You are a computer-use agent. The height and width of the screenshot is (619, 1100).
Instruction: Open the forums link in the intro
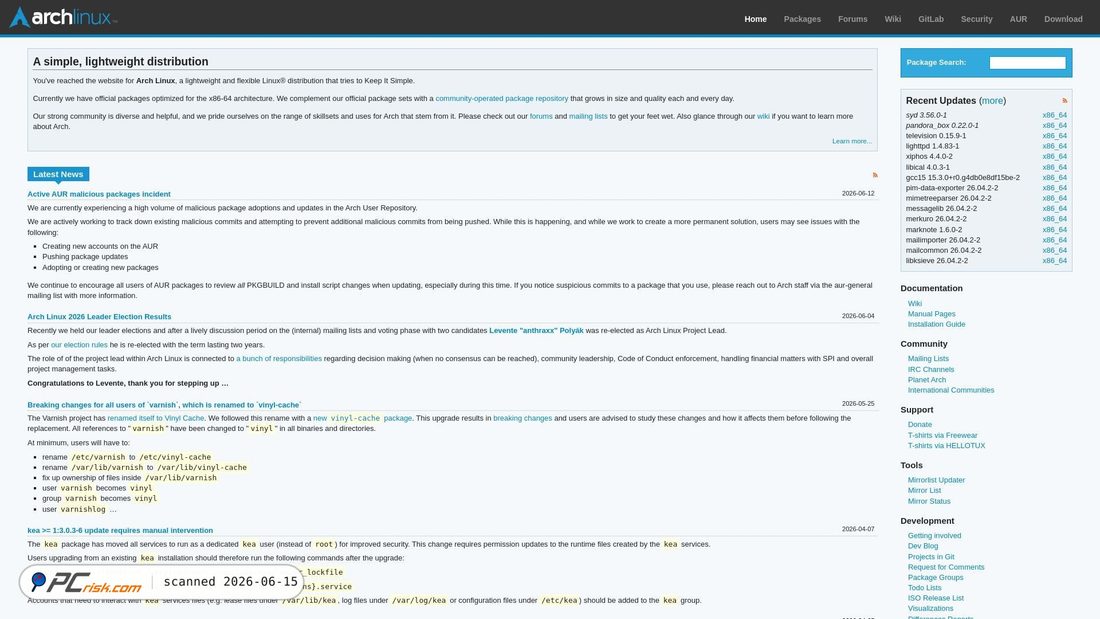[541, 117]
